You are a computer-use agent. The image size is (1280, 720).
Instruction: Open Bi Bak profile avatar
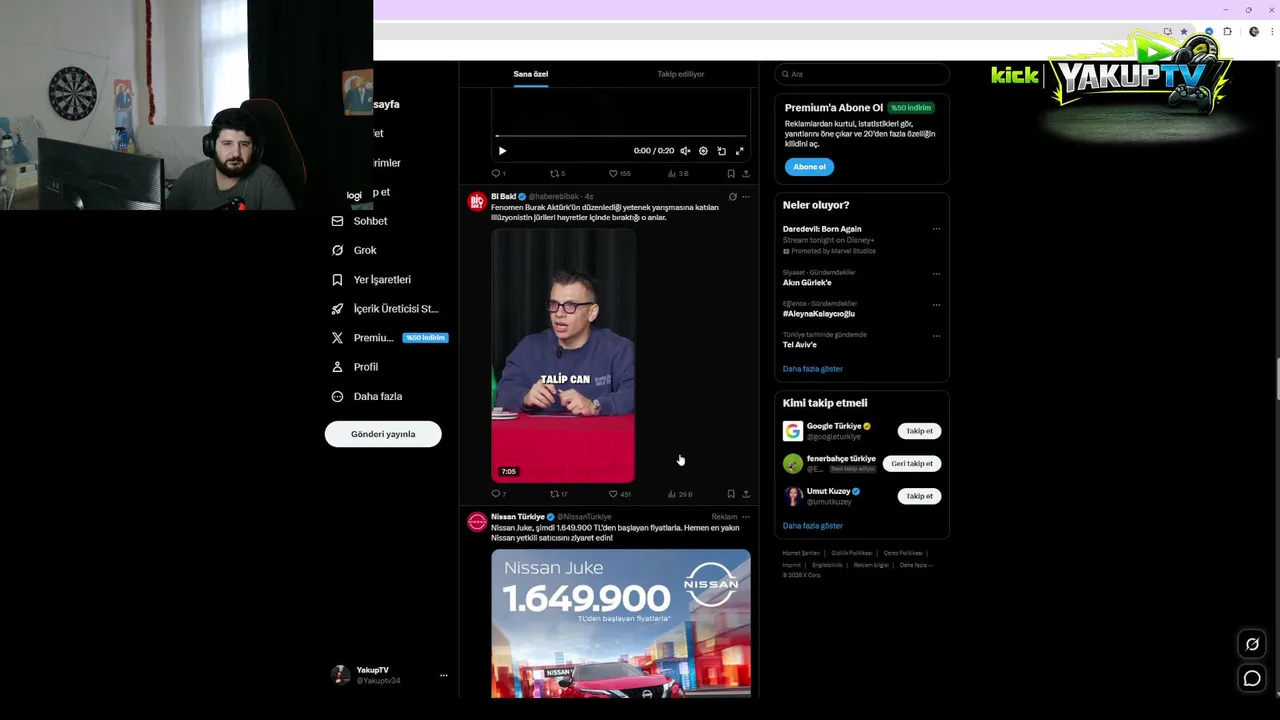(x=477, y=202)
